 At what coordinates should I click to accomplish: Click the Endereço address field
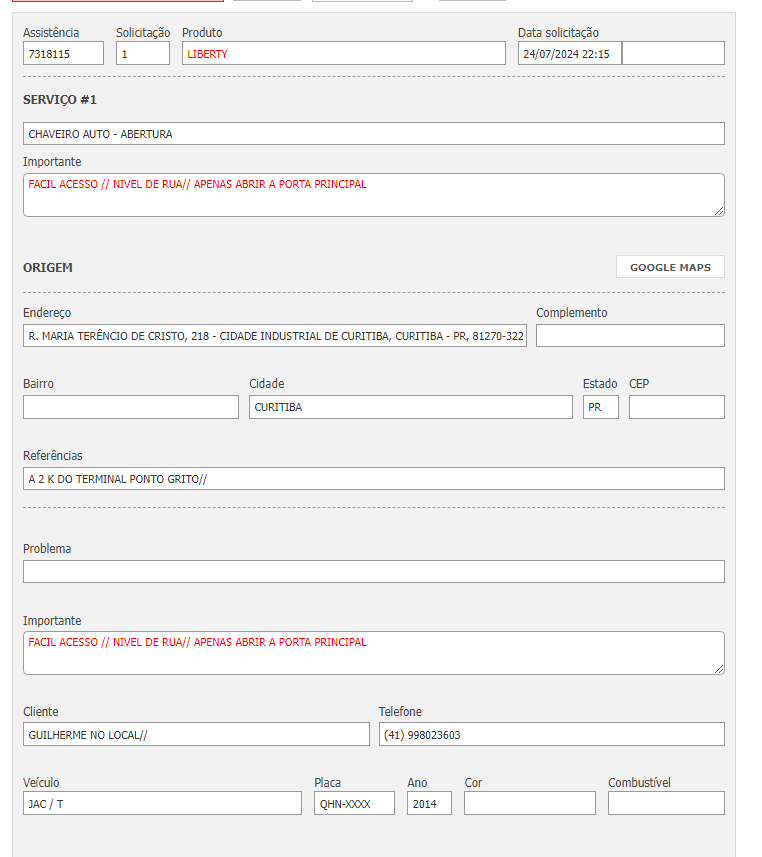pyautogui.click(x=275, y=336)
